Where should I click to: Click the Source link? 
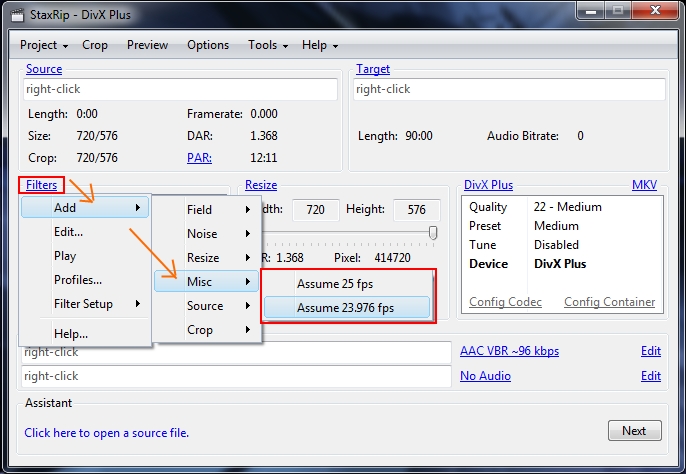pyautogui.click(x=44, y=69)
